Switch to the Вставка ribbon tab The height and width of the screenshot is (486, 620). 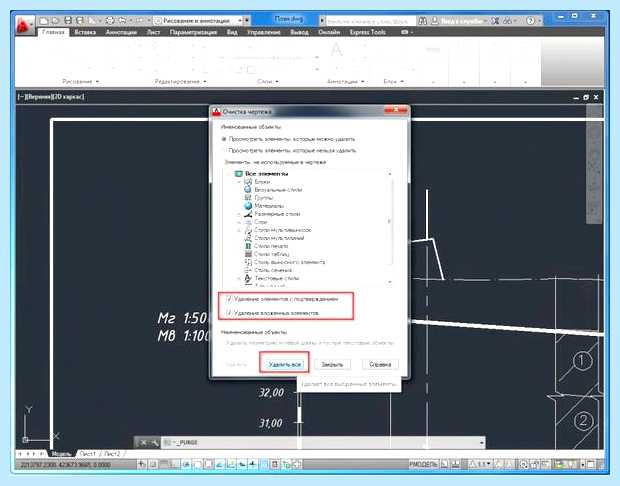[x=85, y=32]
